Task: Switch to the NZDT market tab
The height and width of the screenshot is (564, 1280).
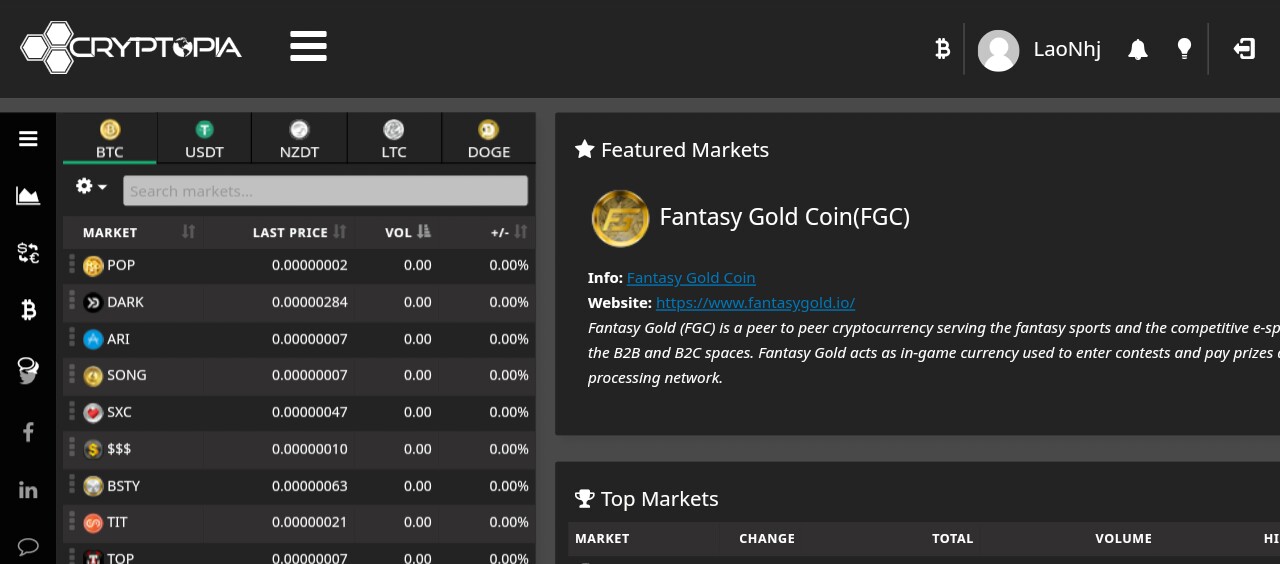Action: pos(299,138)
